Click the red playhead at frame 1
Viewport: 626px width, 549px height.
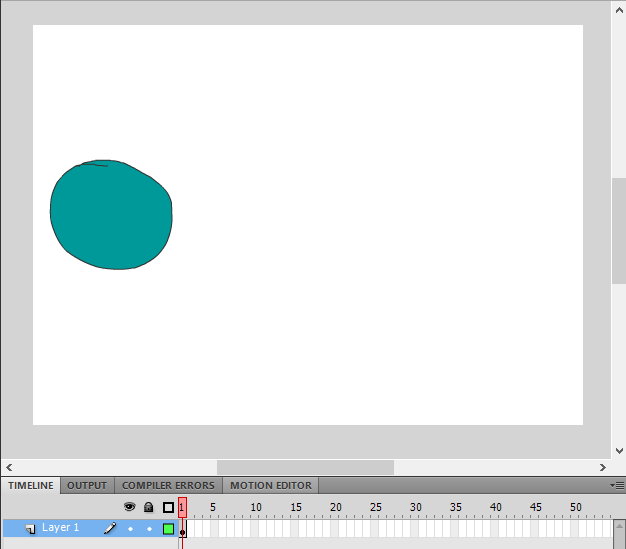click(182, 507)
